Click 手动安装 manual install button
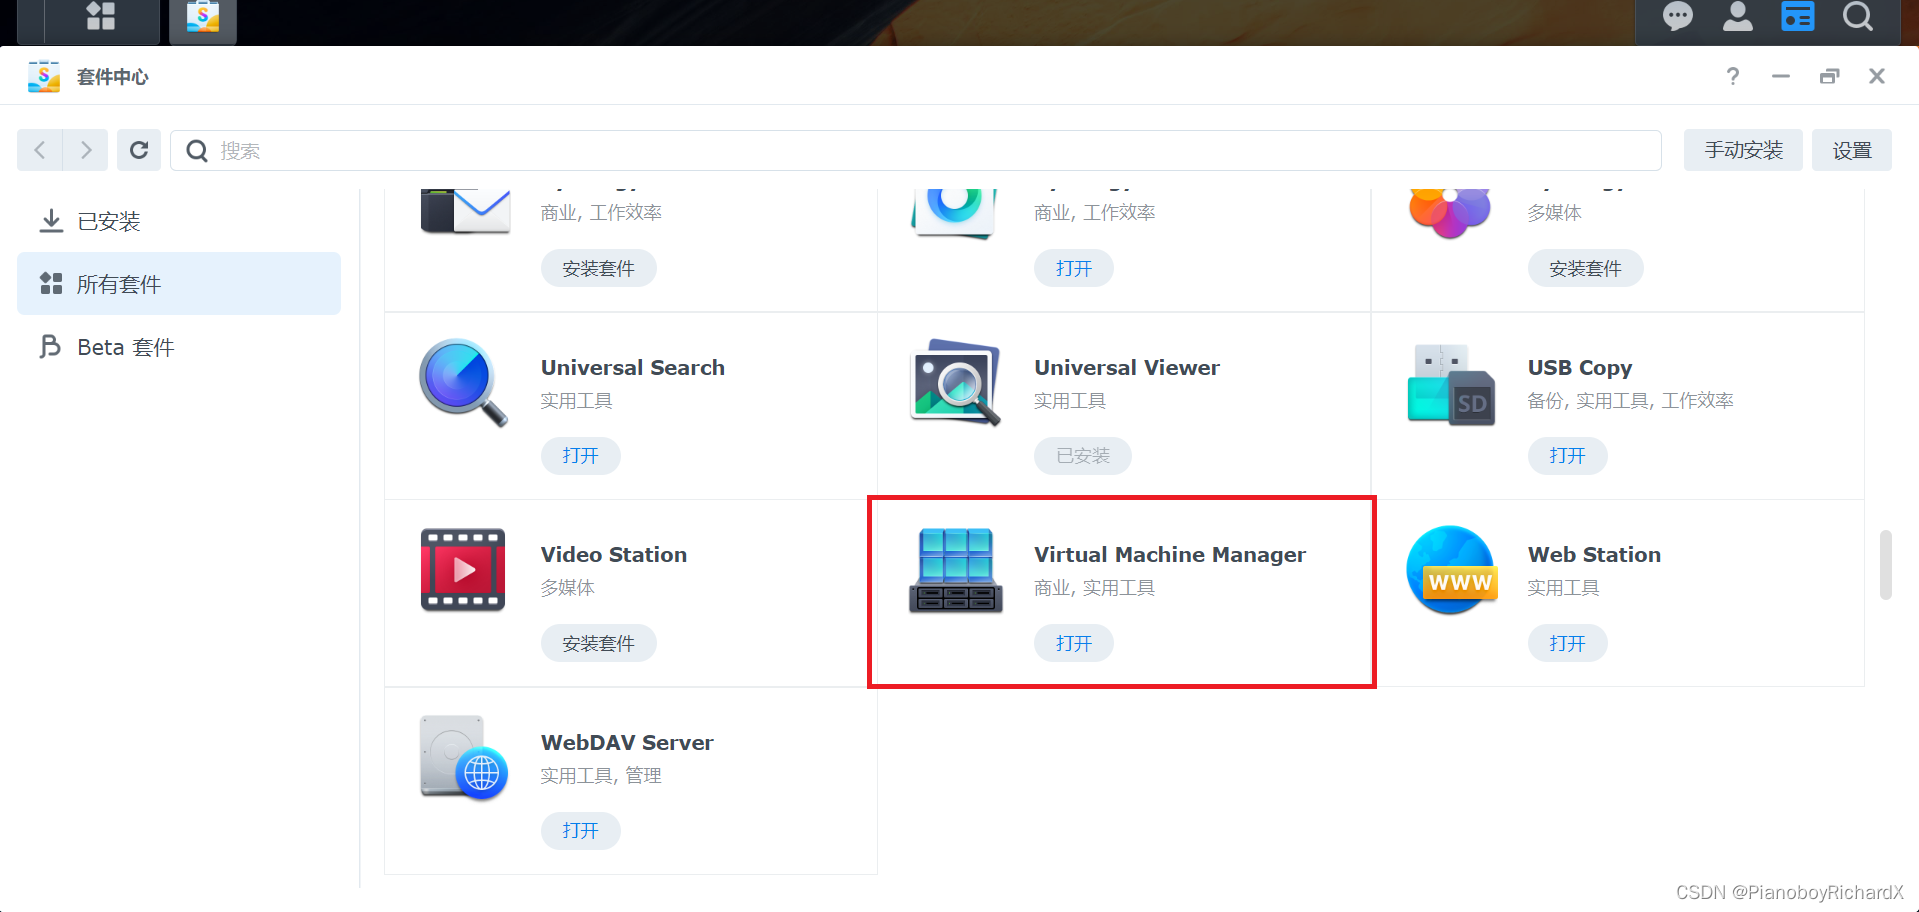1919x912 pixels. (1743, 150)
